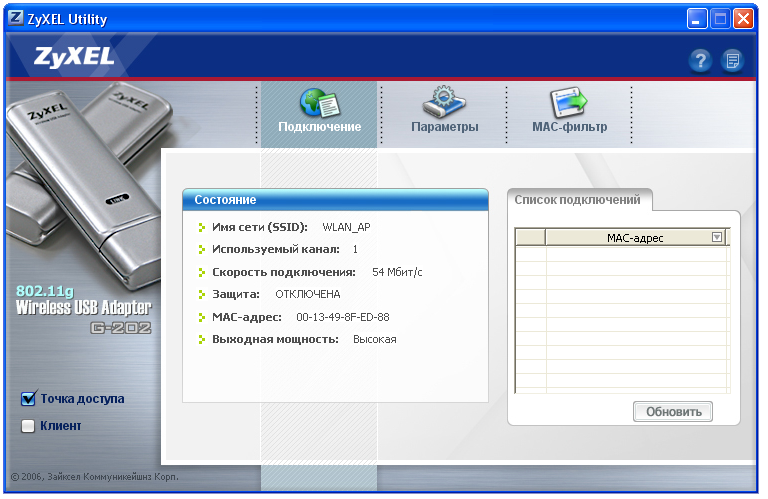Image resolution: width=768 pixels, height=499 pixels.
Task: Click the ОТКЛЮЧЕНА security value
Action: point(308,294)
